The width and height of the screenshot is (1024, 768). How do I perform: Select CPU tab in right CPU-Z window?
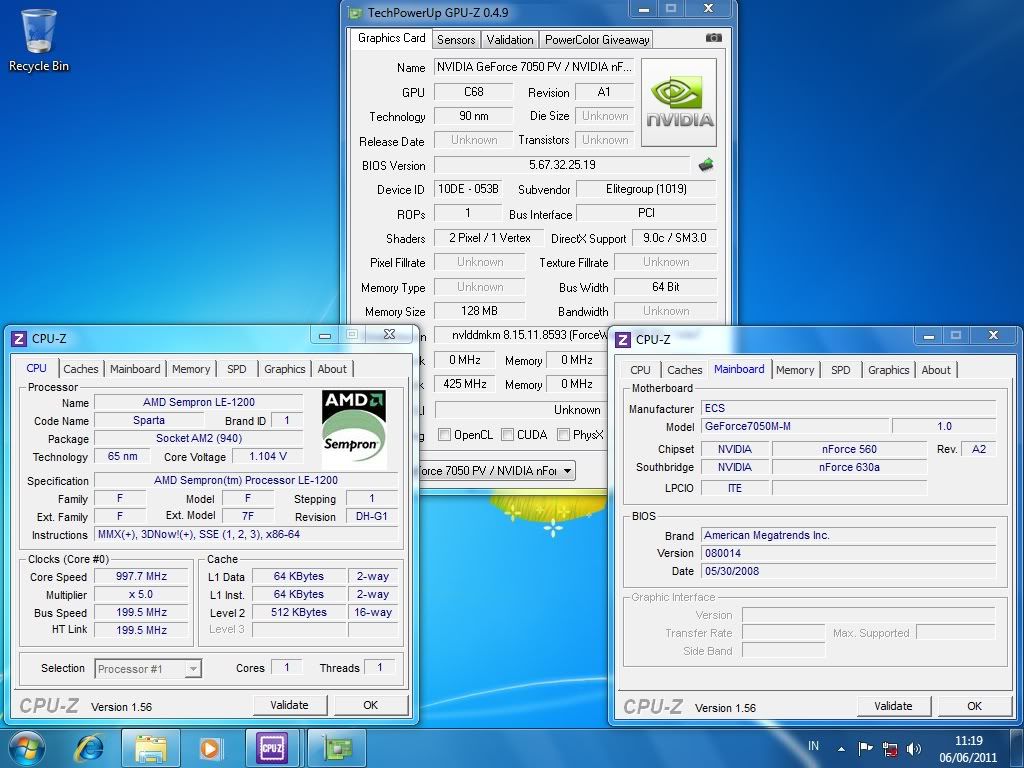point(640,370)
